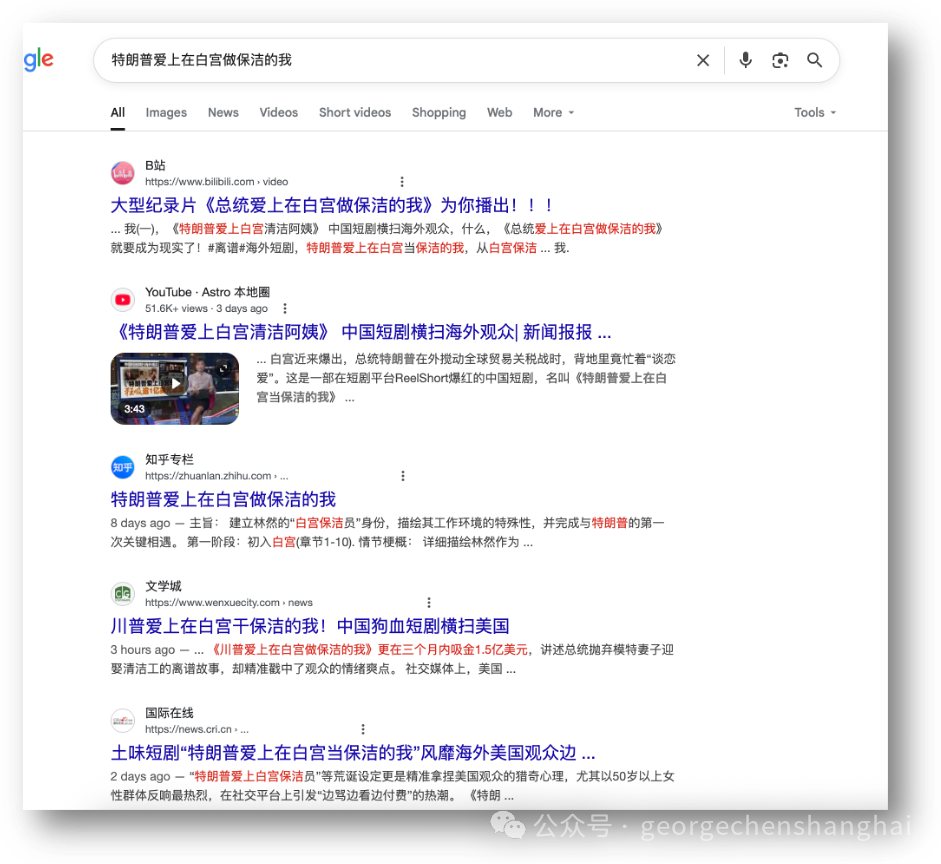Click the https://zhuanlan.zhihu.com URL text
The image size is (941, 864).
pos(217,476)
